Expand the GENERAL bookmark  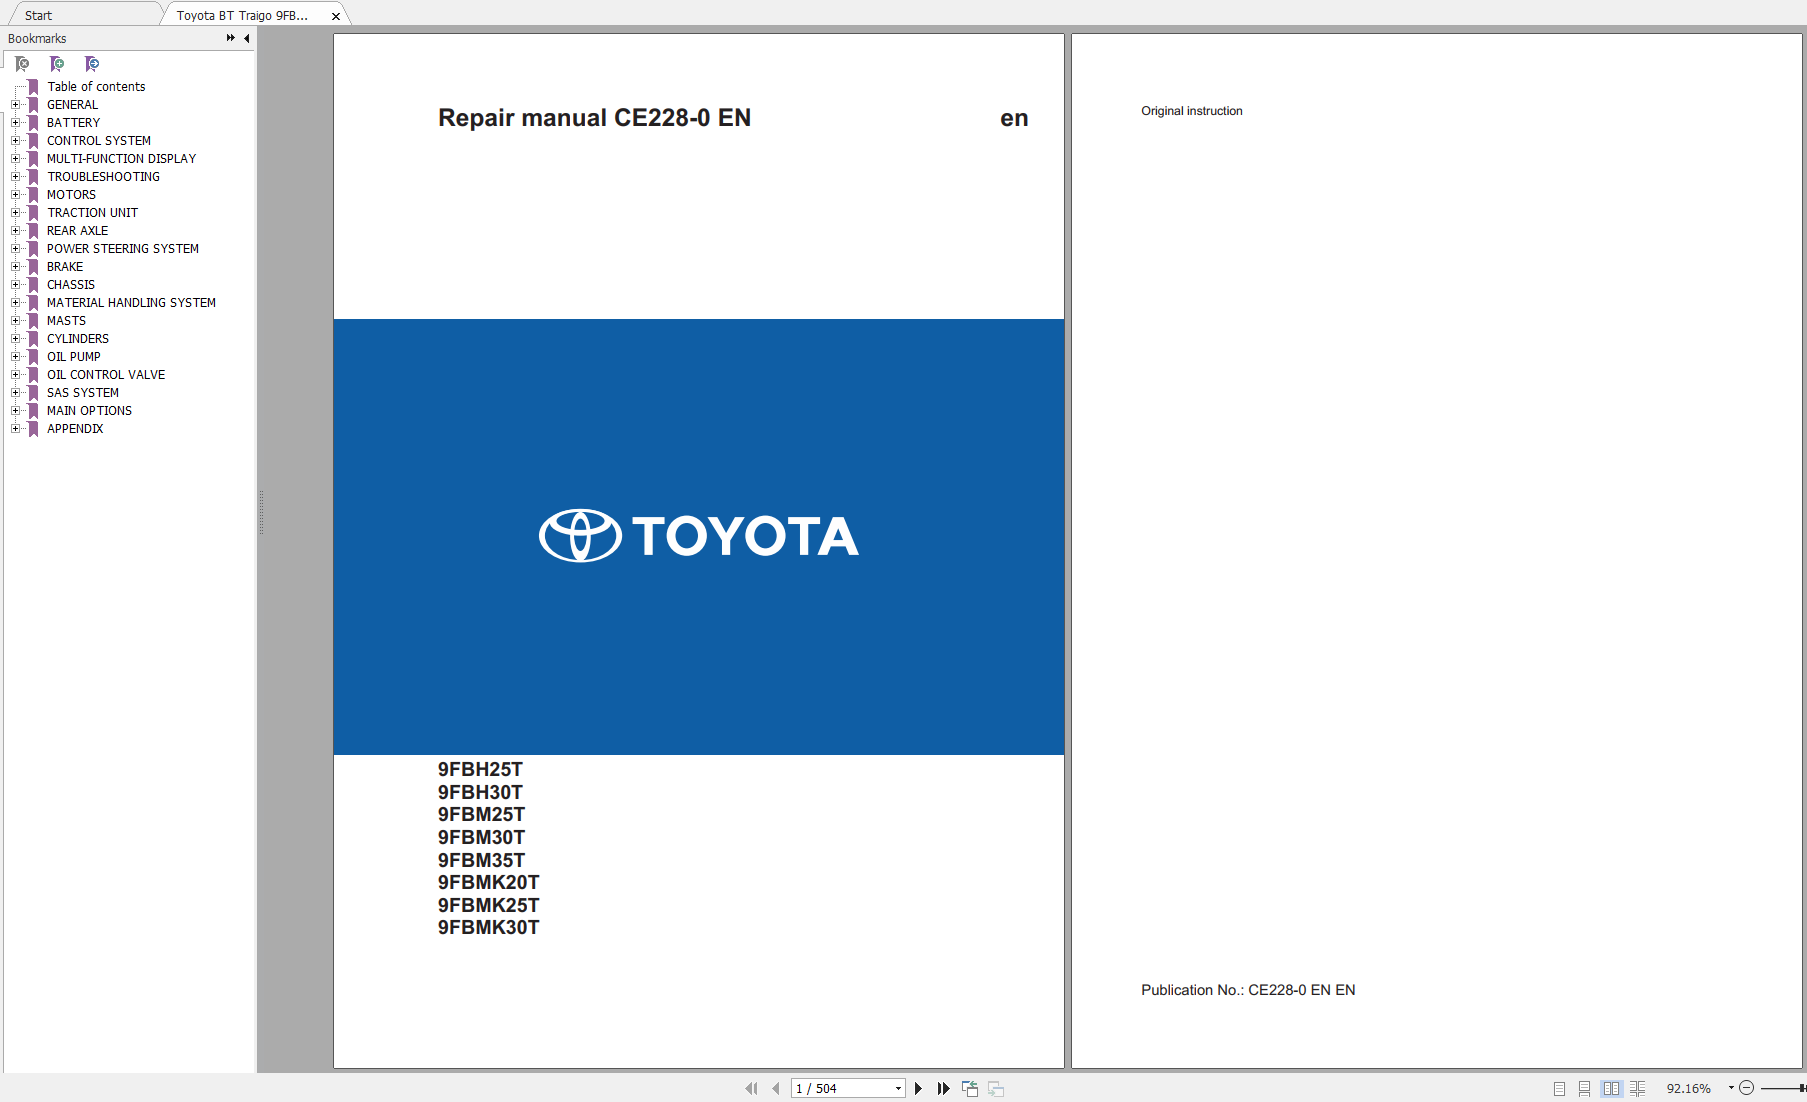tap(15, 105)
